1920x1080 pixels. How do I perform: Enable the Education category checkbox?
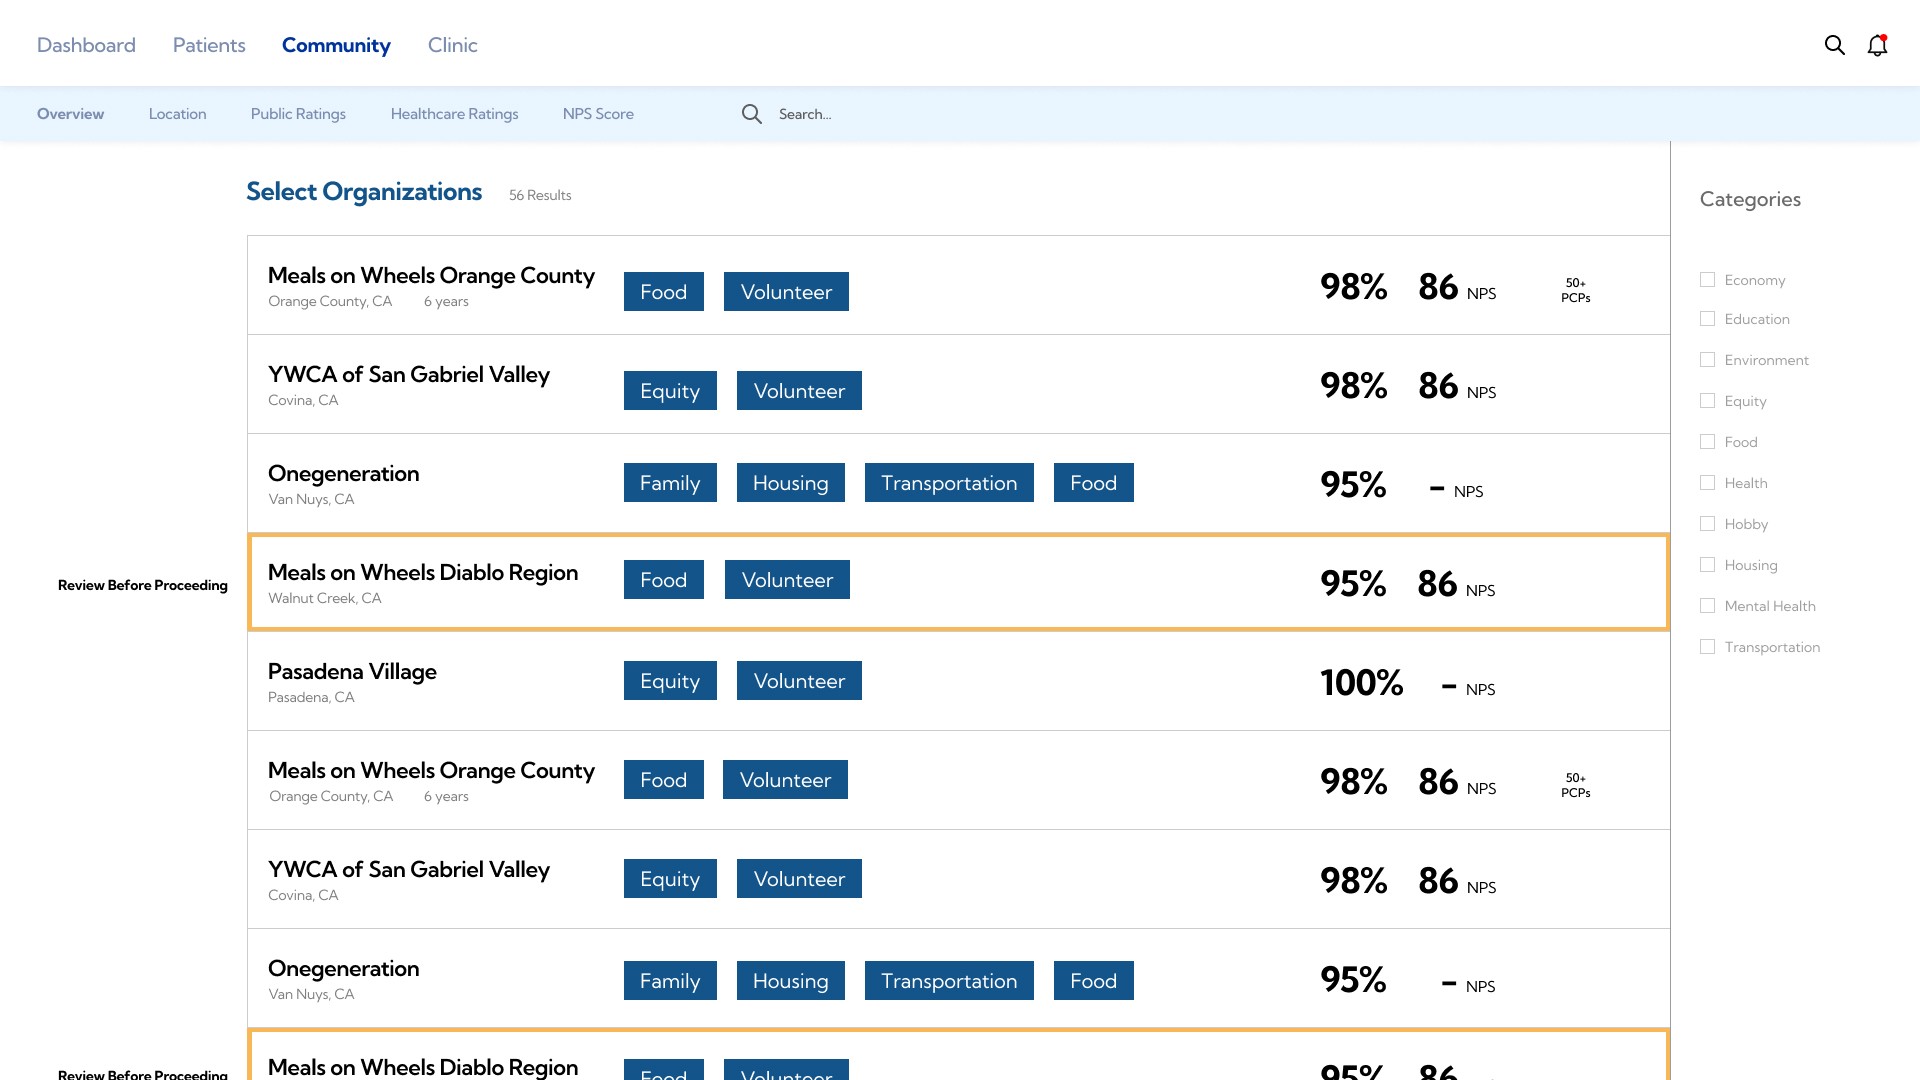point(1707,319)
